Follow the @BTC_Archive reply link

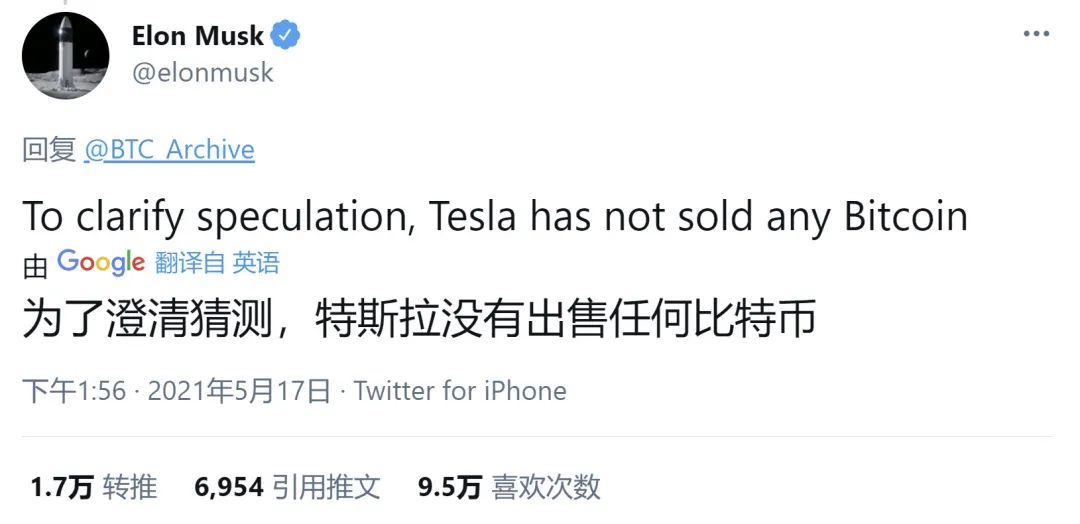tap(169, 150)
